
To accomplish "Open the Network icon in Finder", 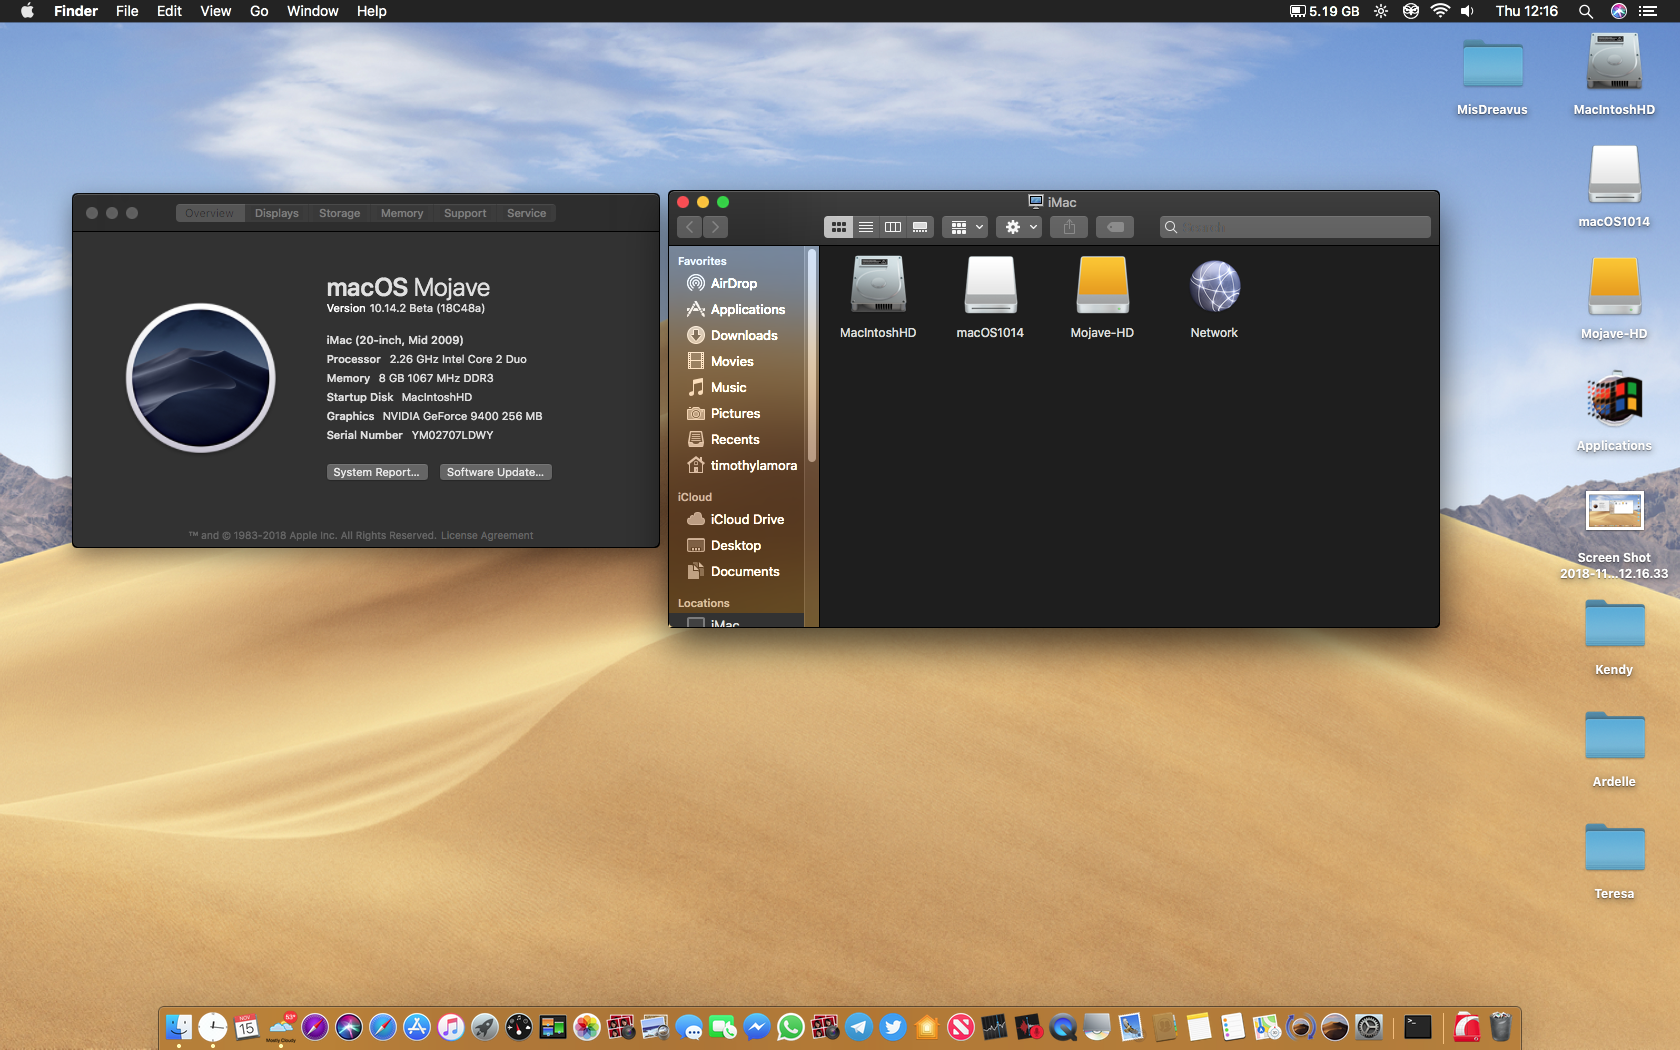I will click(1214, 288).
